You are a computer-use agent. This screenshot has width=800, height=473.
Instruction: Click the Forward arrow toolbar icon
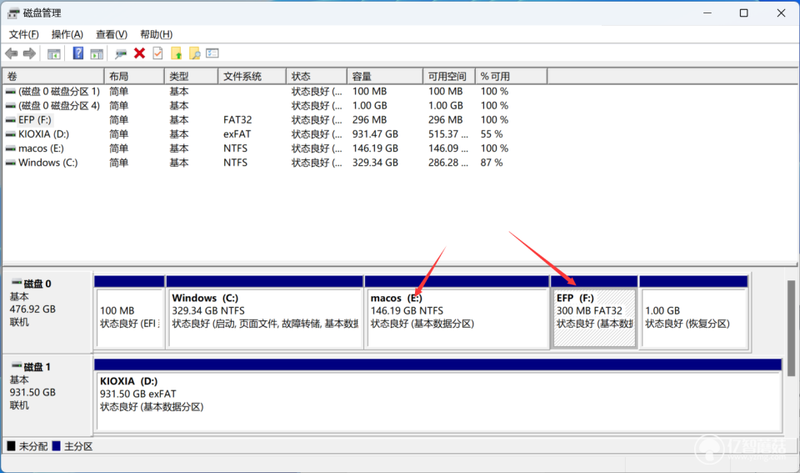click(30, 53)
